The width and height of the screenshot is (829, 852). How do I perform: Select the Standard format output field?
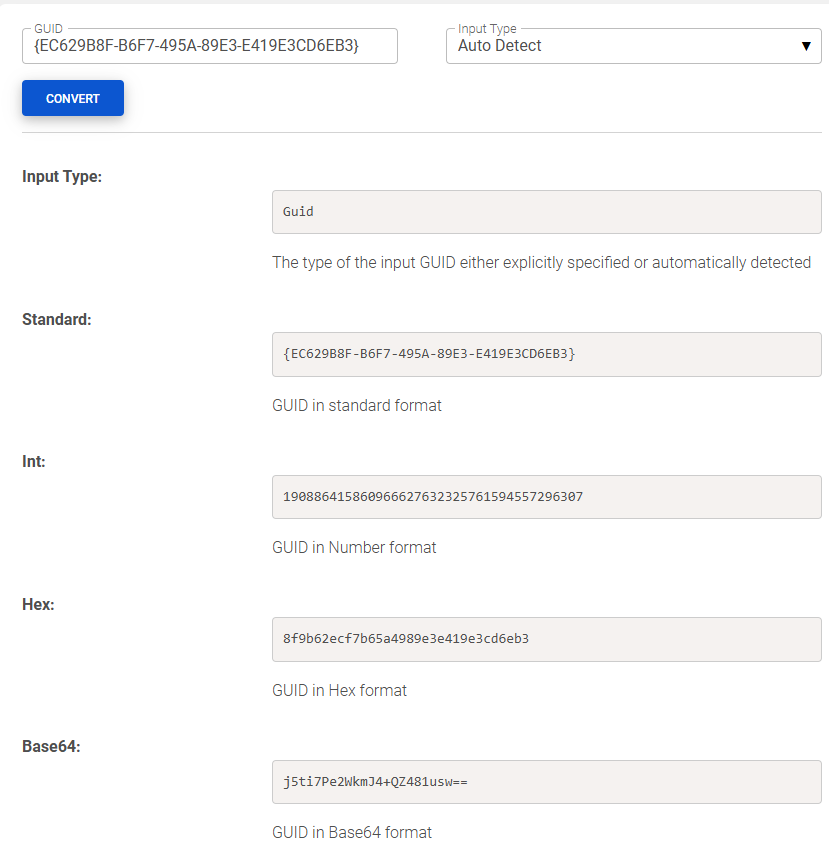[546, 354]
